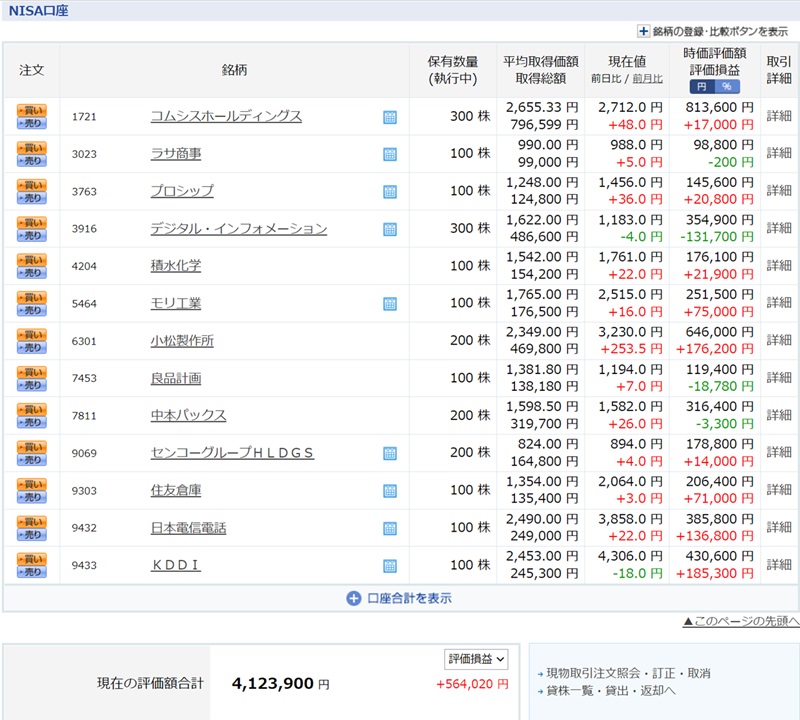The width and height of the screenshot is (800, 720).
Task: Open the calendar icon for KDDI
Action: (390, 566)
